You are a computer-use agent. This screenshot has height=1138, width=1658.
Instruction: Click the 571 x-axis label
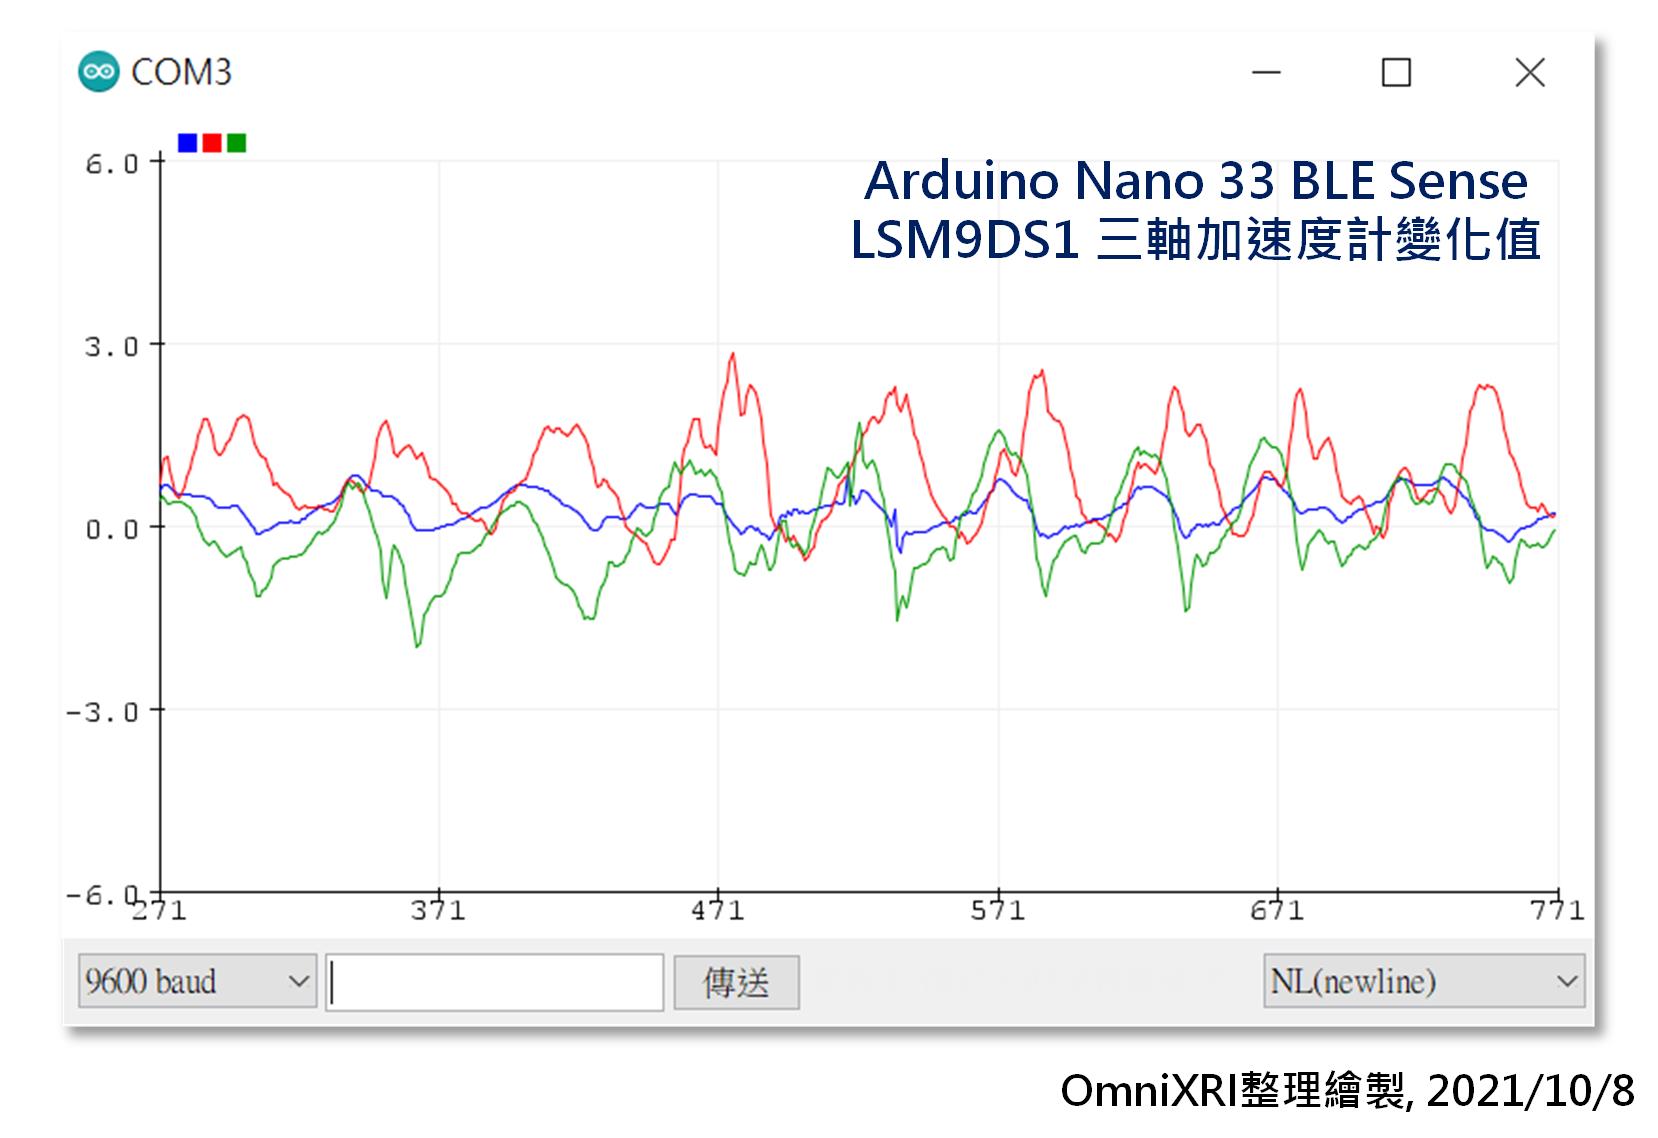click(x=998, y=910)
